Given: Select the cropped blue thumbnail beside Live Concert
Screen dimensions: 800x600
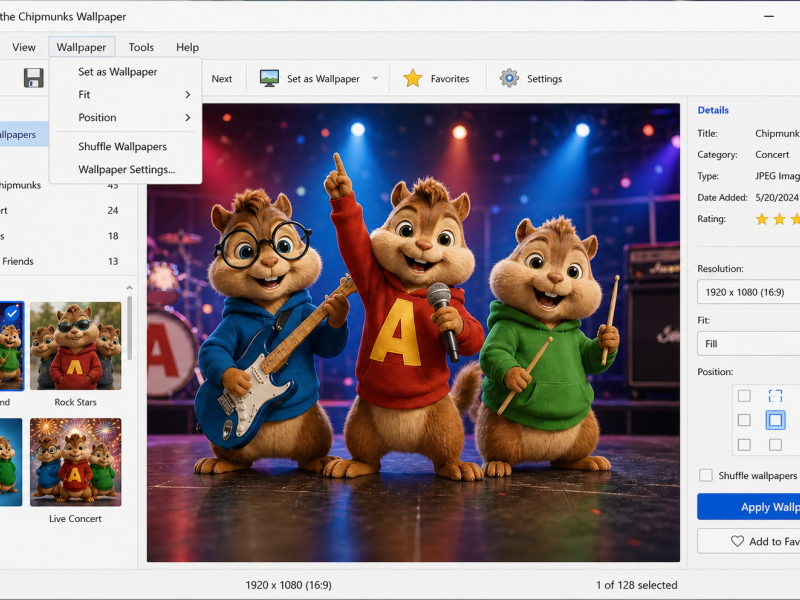Looking at the screenshot, I should click(11, 462).
